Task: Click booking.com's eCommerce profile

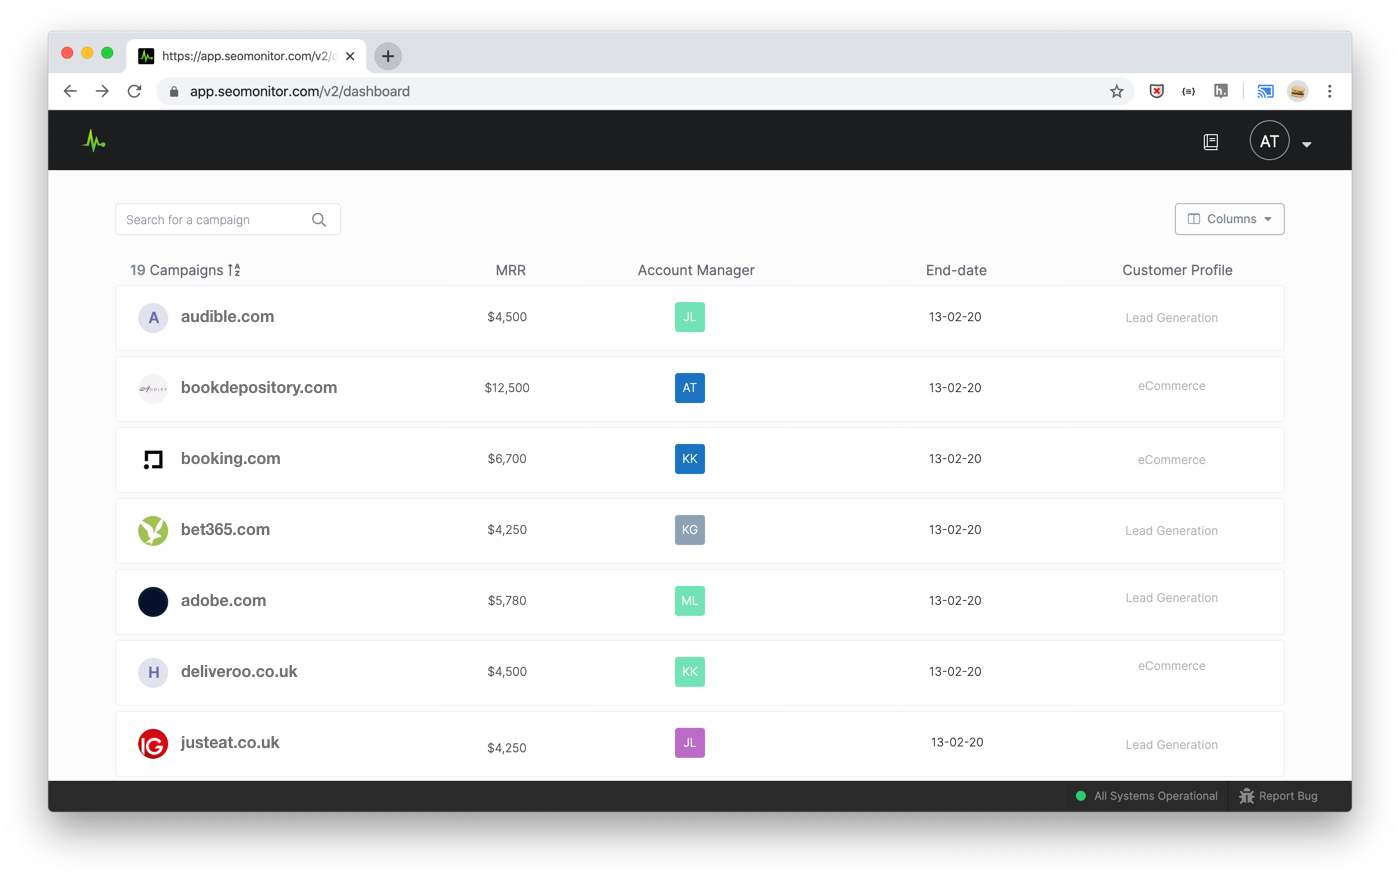Action: [x=1171, y=460]
